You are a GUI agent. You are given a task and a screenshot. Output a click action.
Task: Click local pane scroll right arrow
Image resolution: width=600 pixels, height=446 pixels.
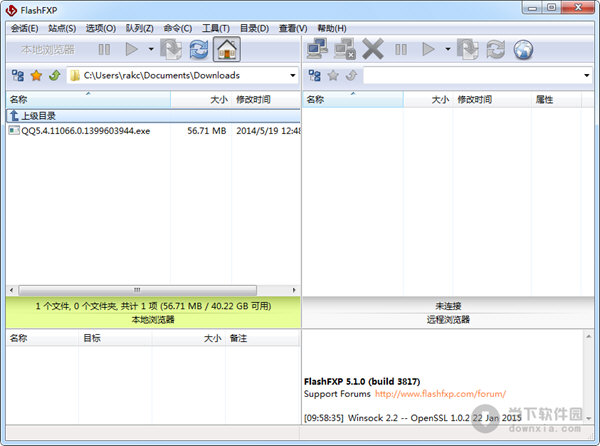(x=294, y=290)
